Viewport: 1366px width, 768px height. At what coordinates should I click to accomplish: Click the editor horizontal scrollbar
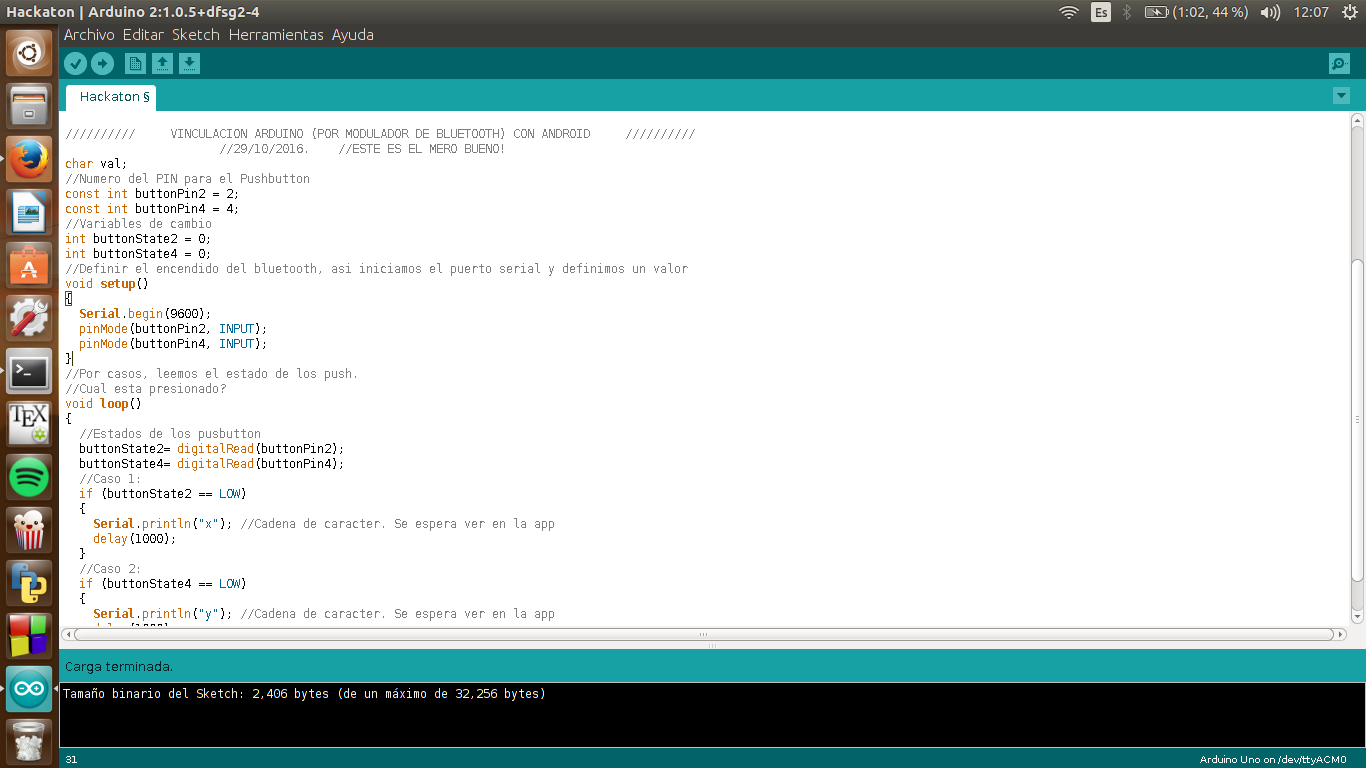pos(703,634)
